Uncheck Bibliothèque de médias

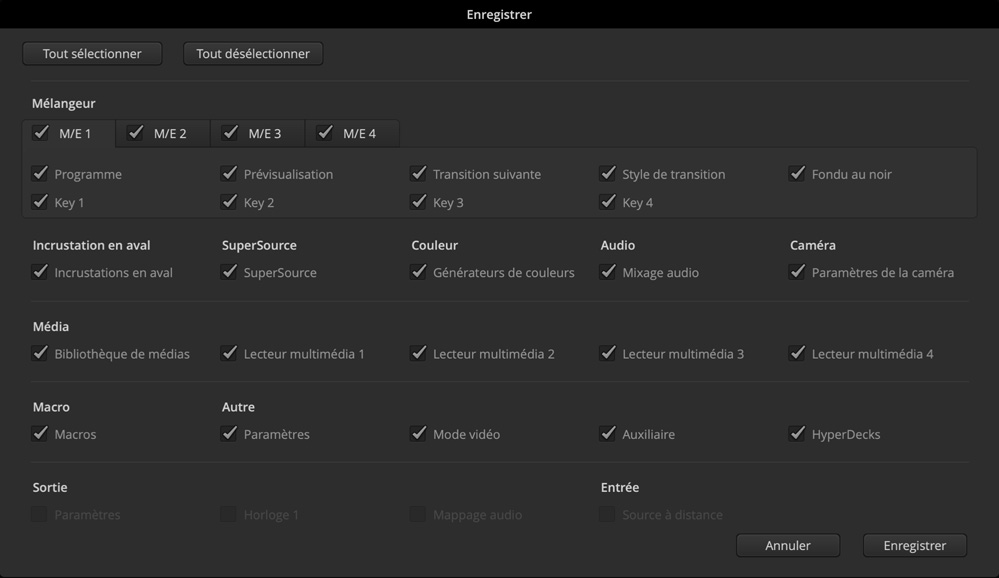pyautogui.click(x=40, y=353)
